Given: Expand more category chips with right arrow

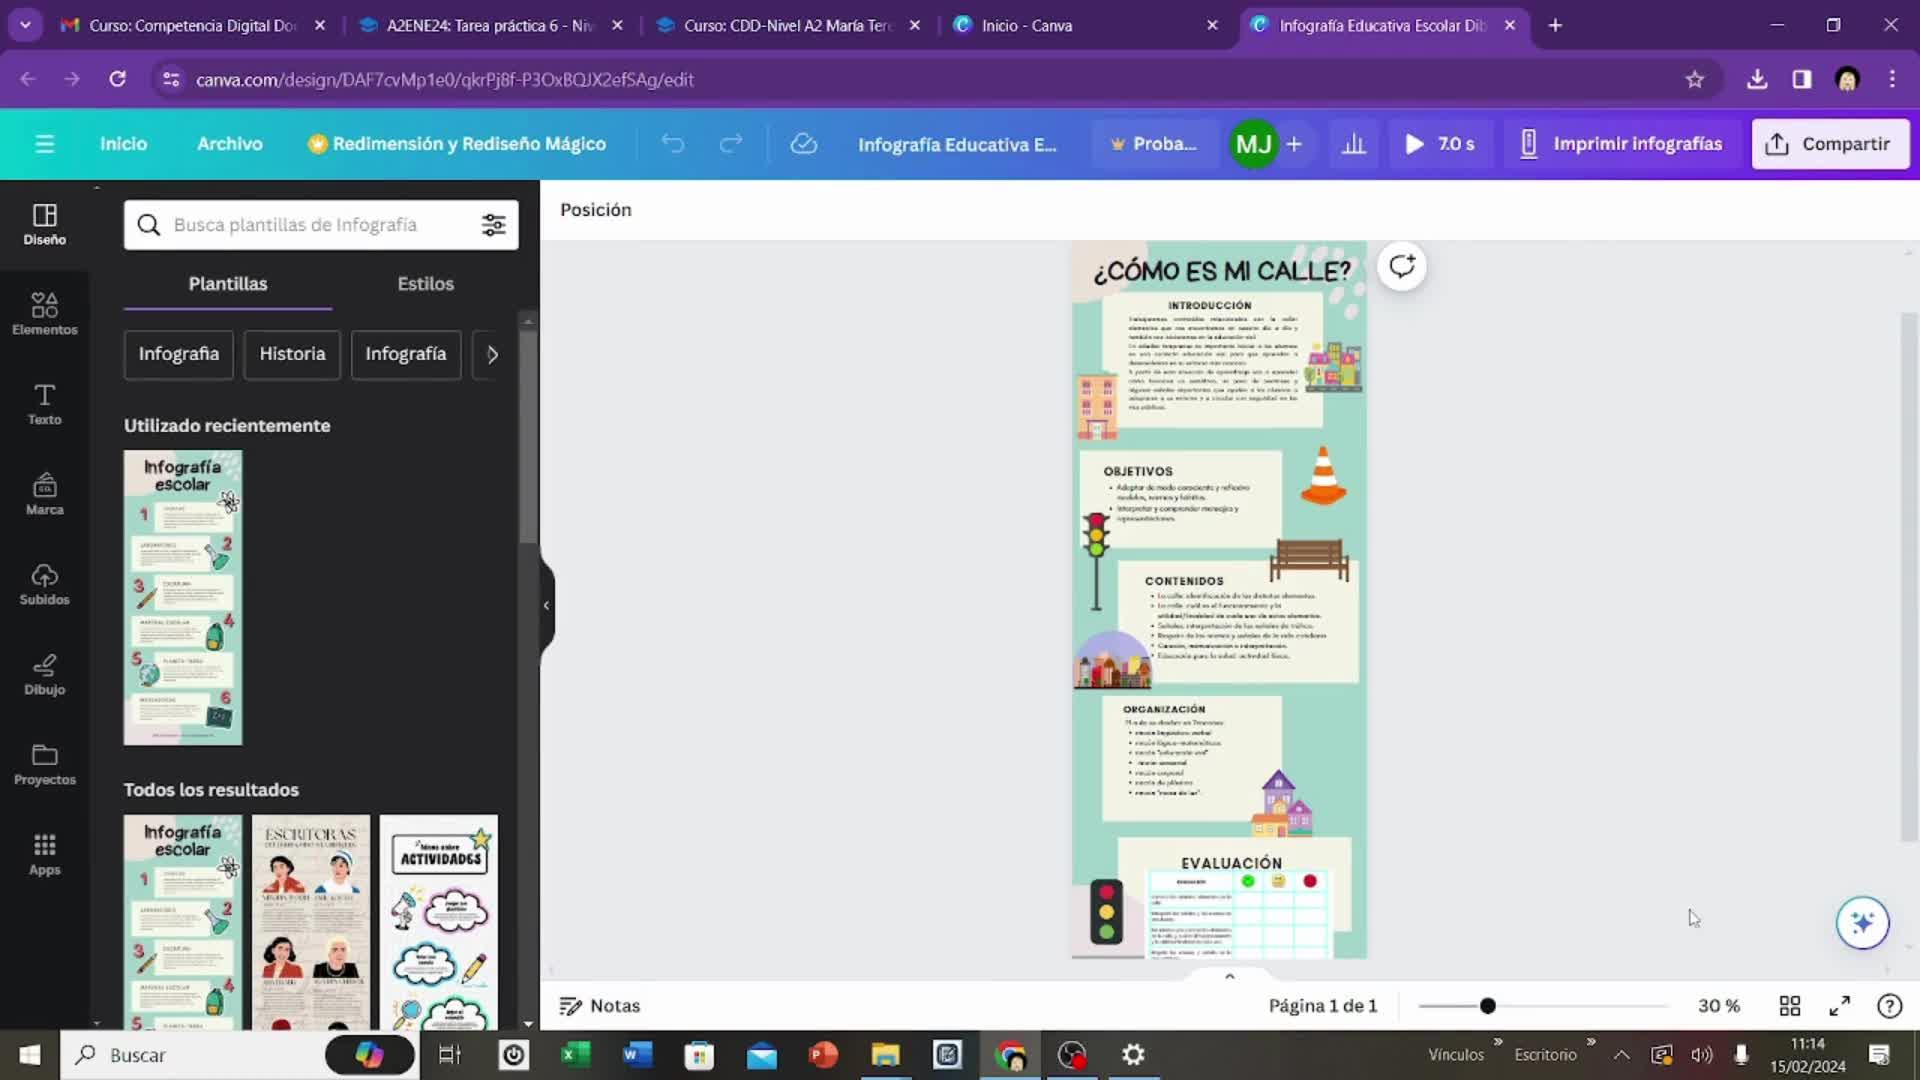Looking at the screenshot, I should [x=492, y=354].
